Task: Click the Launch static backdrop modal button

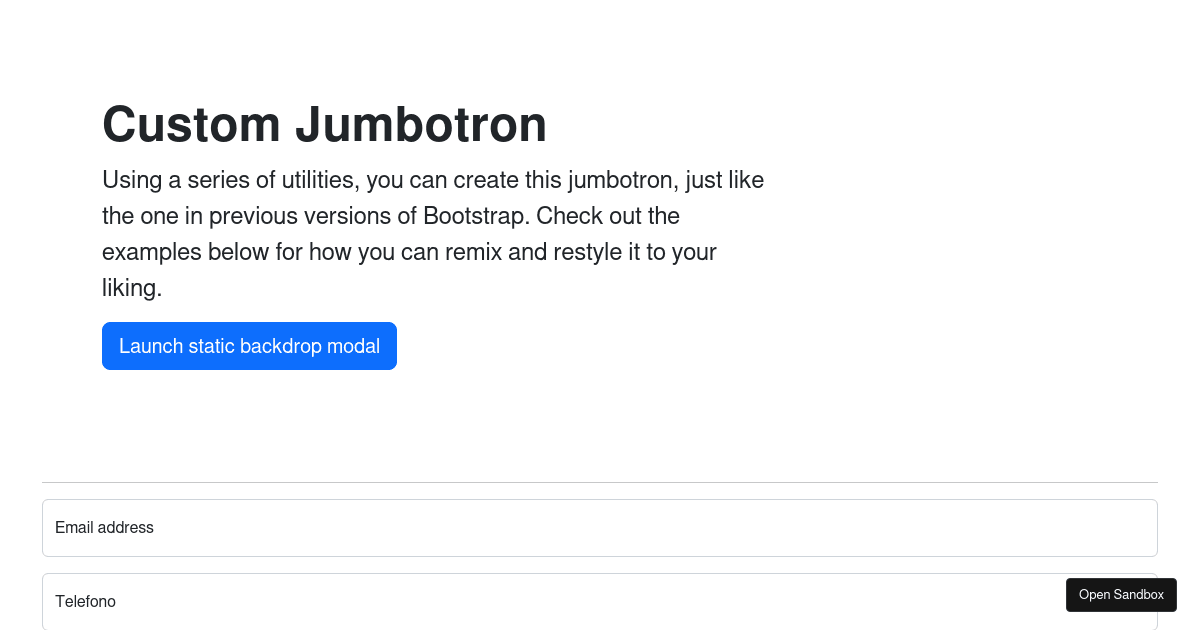Action: click(x=249, y=346)
